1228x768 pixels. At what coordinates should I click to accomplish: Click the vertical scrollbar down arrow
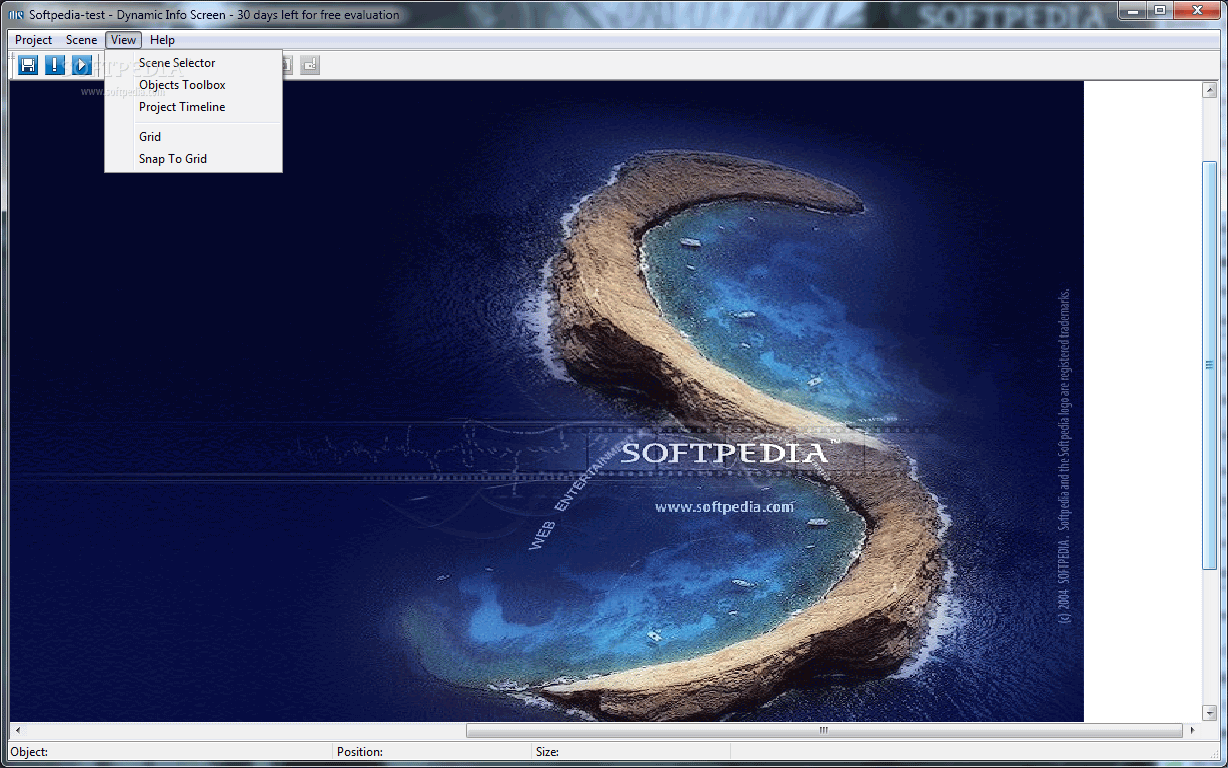pyautogui.click(x=1209, y=712)
